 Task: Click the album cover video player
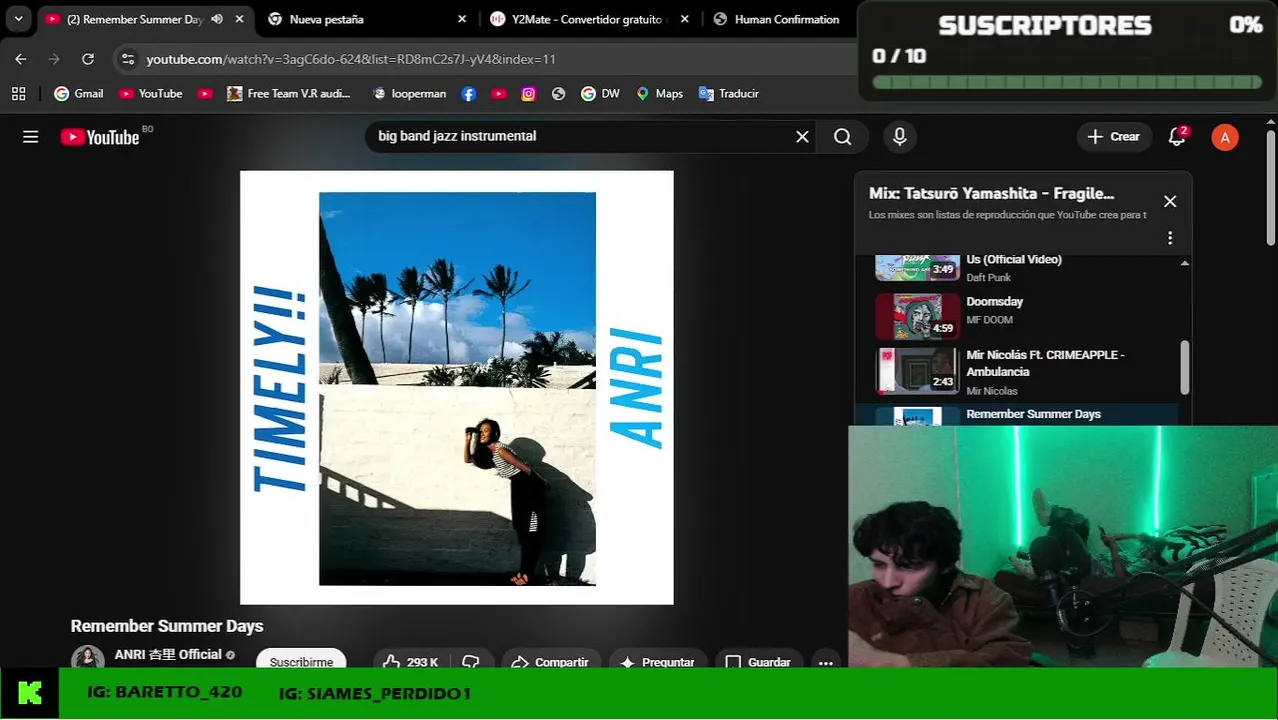click(x=457, y=387)
